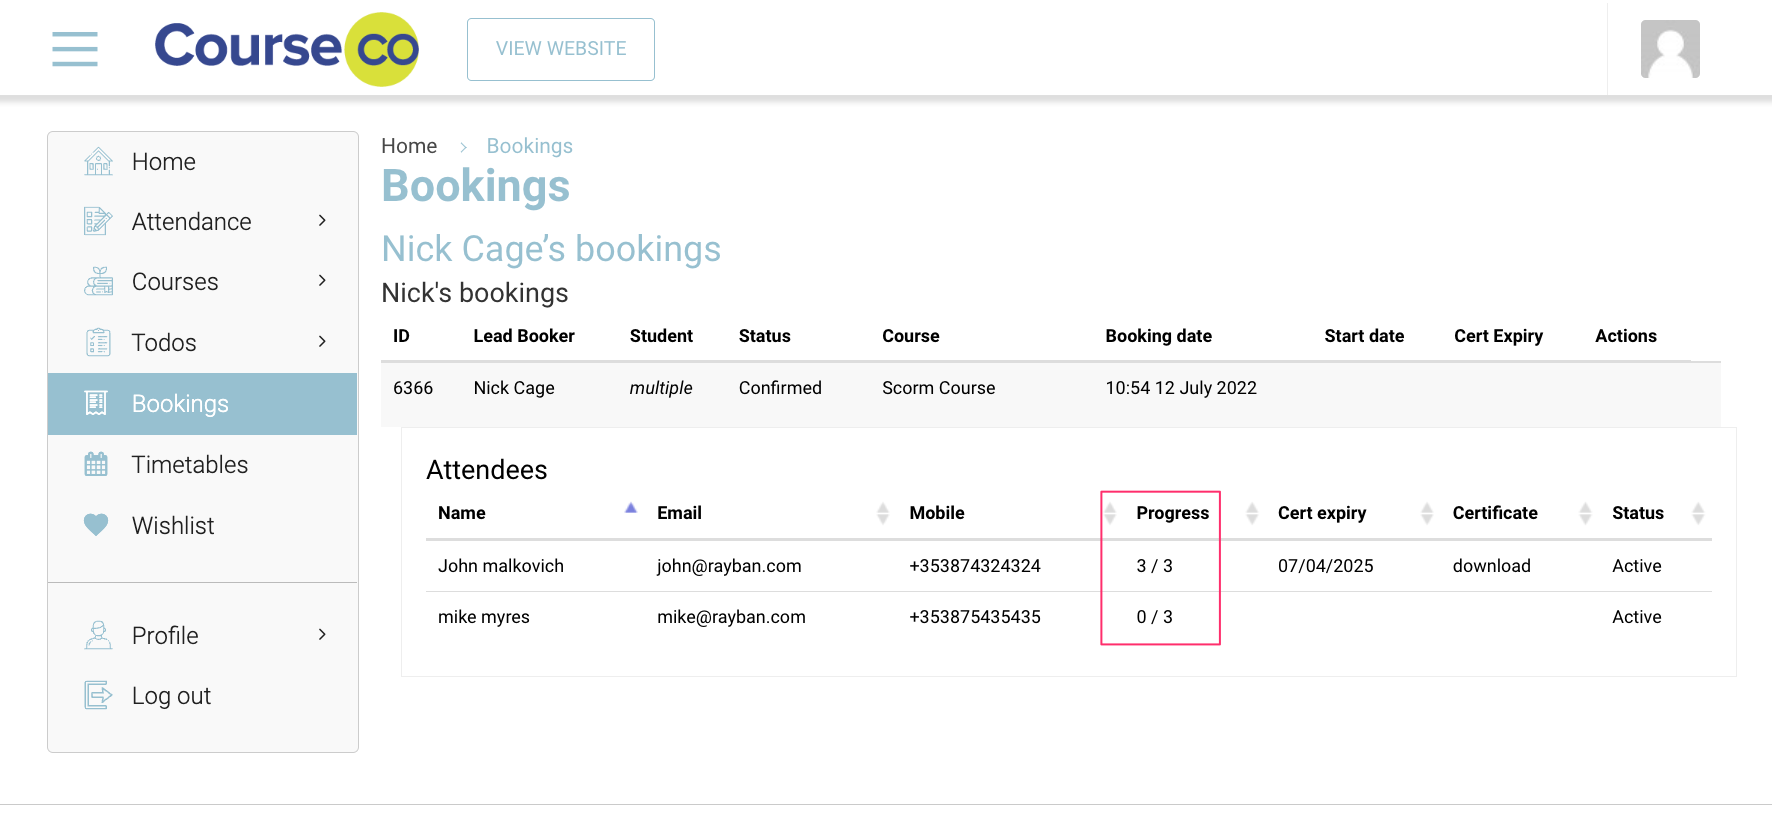Viewport: 1772px width, 822px height.
Task: Expand the Courses submenu chevron
Action: pyautogui.click(x=322, y=281)
